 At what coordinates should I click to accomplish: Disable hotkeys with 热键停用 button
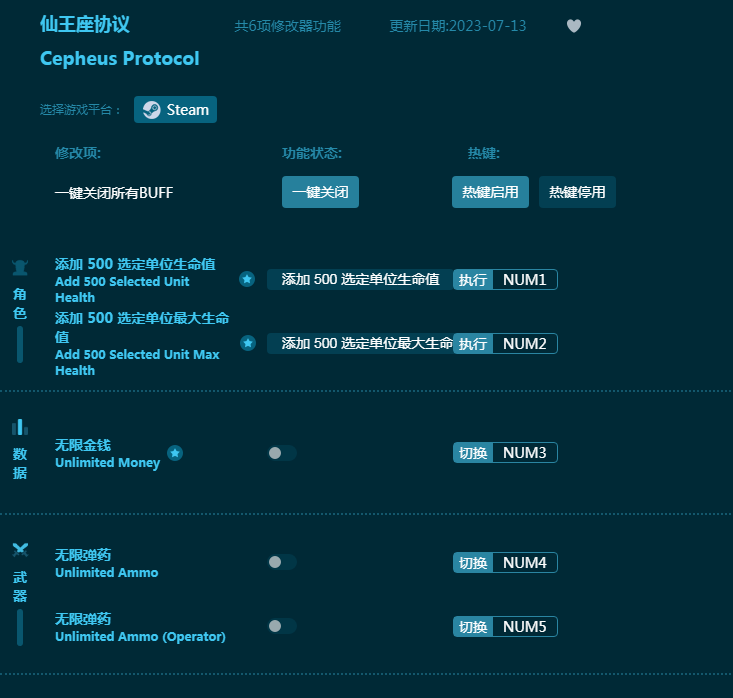click(577, 192)
